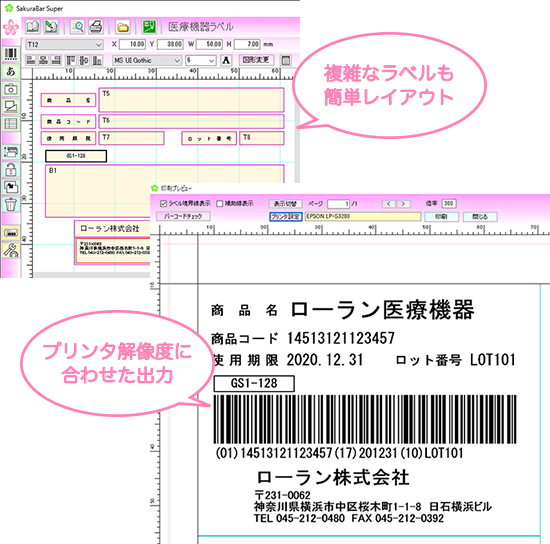Click the 図形変更 button

point(256,60)
